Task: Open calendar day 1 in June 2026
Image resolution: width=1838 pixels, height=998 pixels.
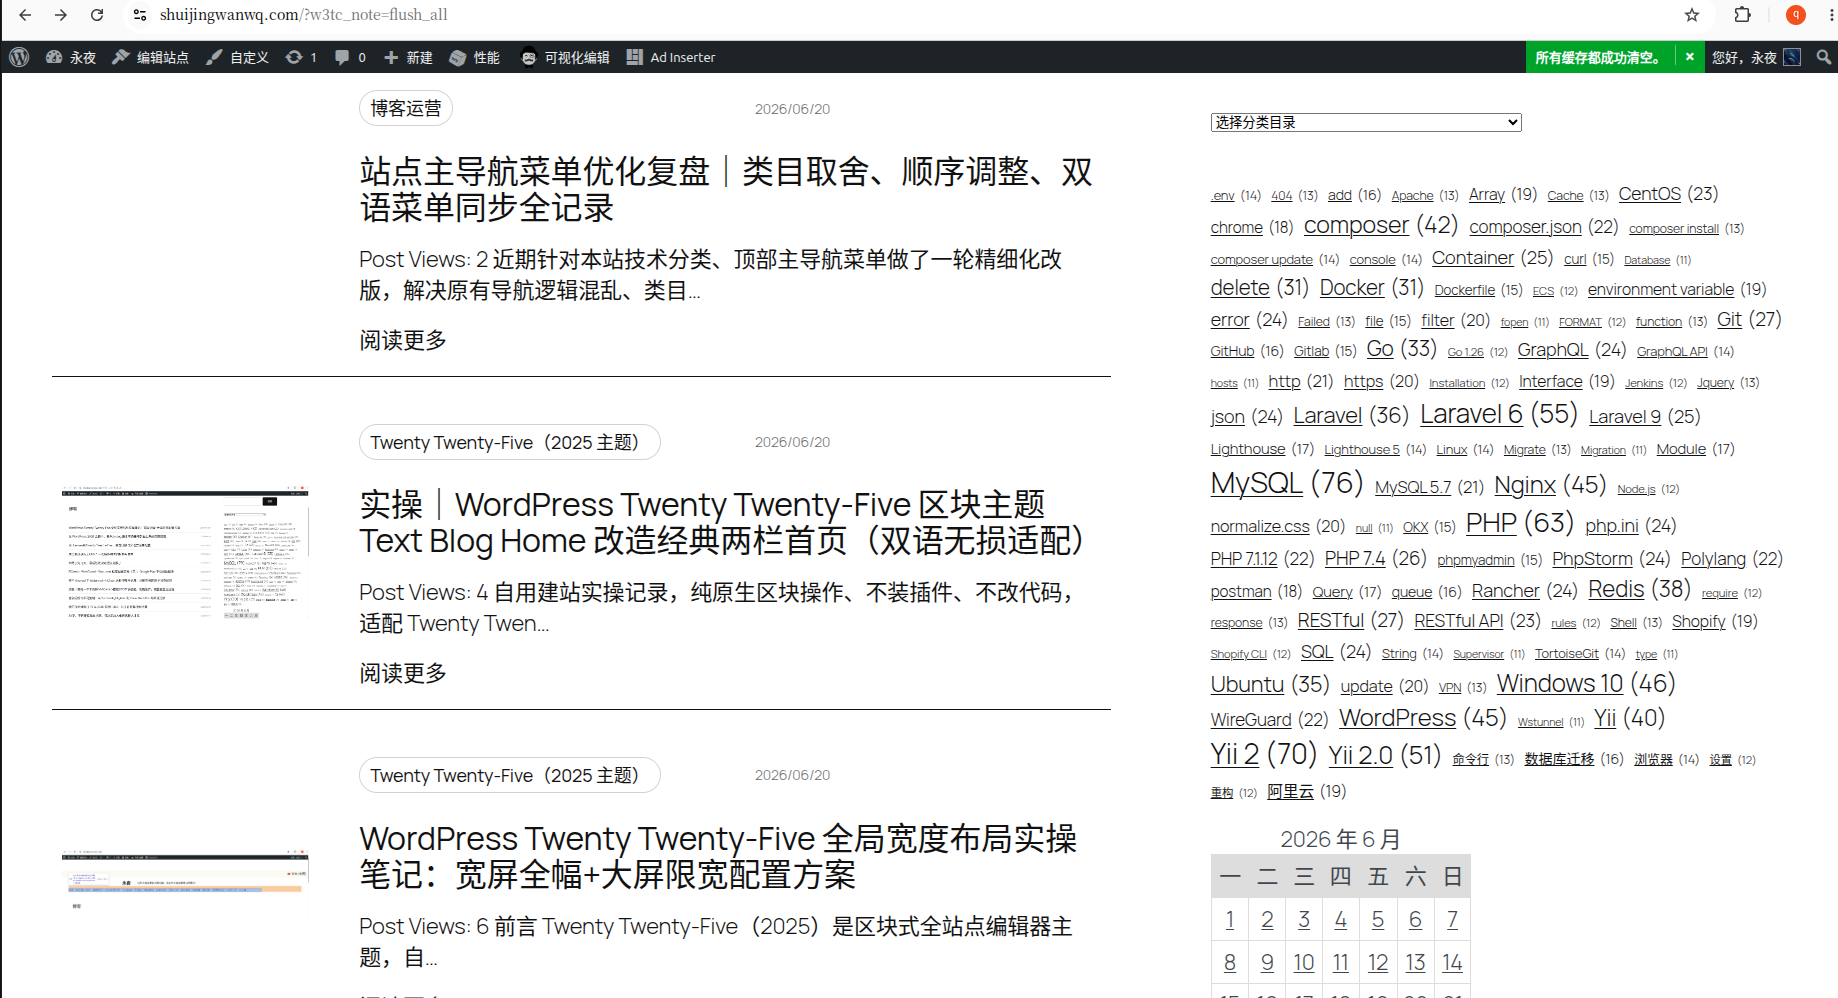Action: point(1230,920)
